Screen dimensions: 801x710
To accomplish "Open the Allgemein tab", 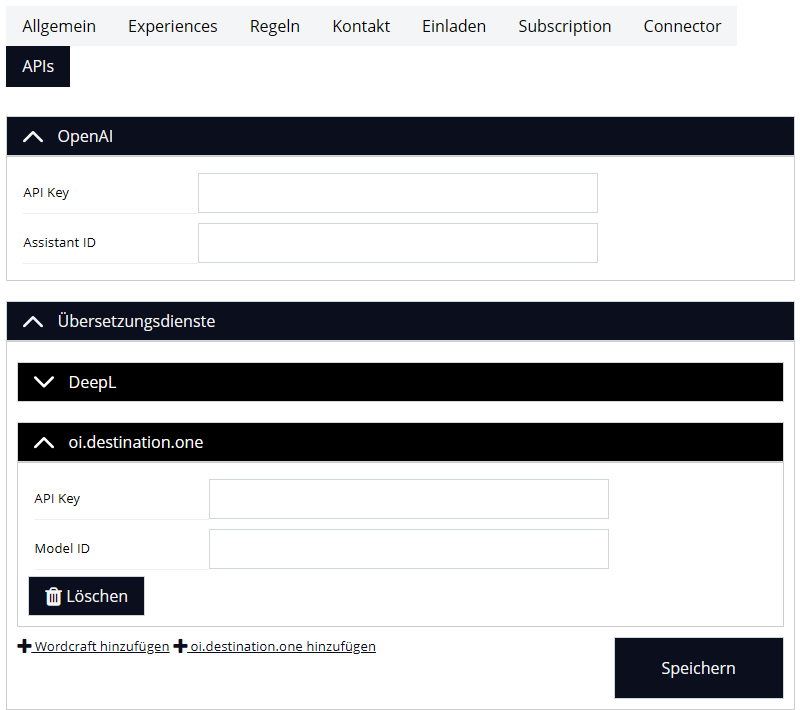I will click(59, 26).
